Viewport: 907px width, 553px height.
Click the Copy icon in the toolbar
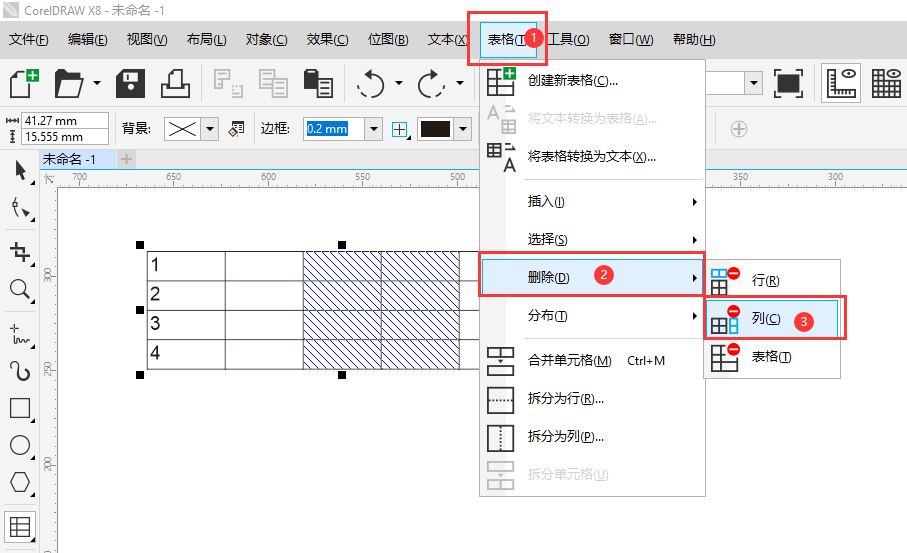click(273, 83)
